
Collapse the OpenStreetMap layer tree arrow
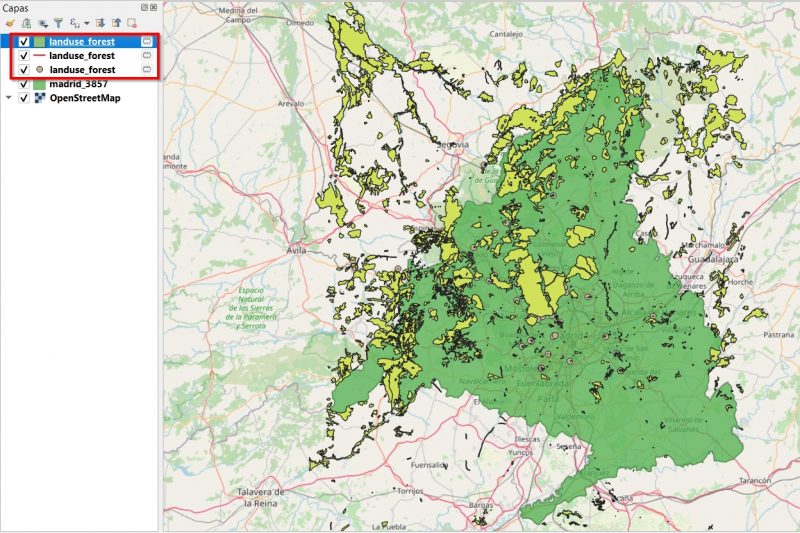coord(9,97)
